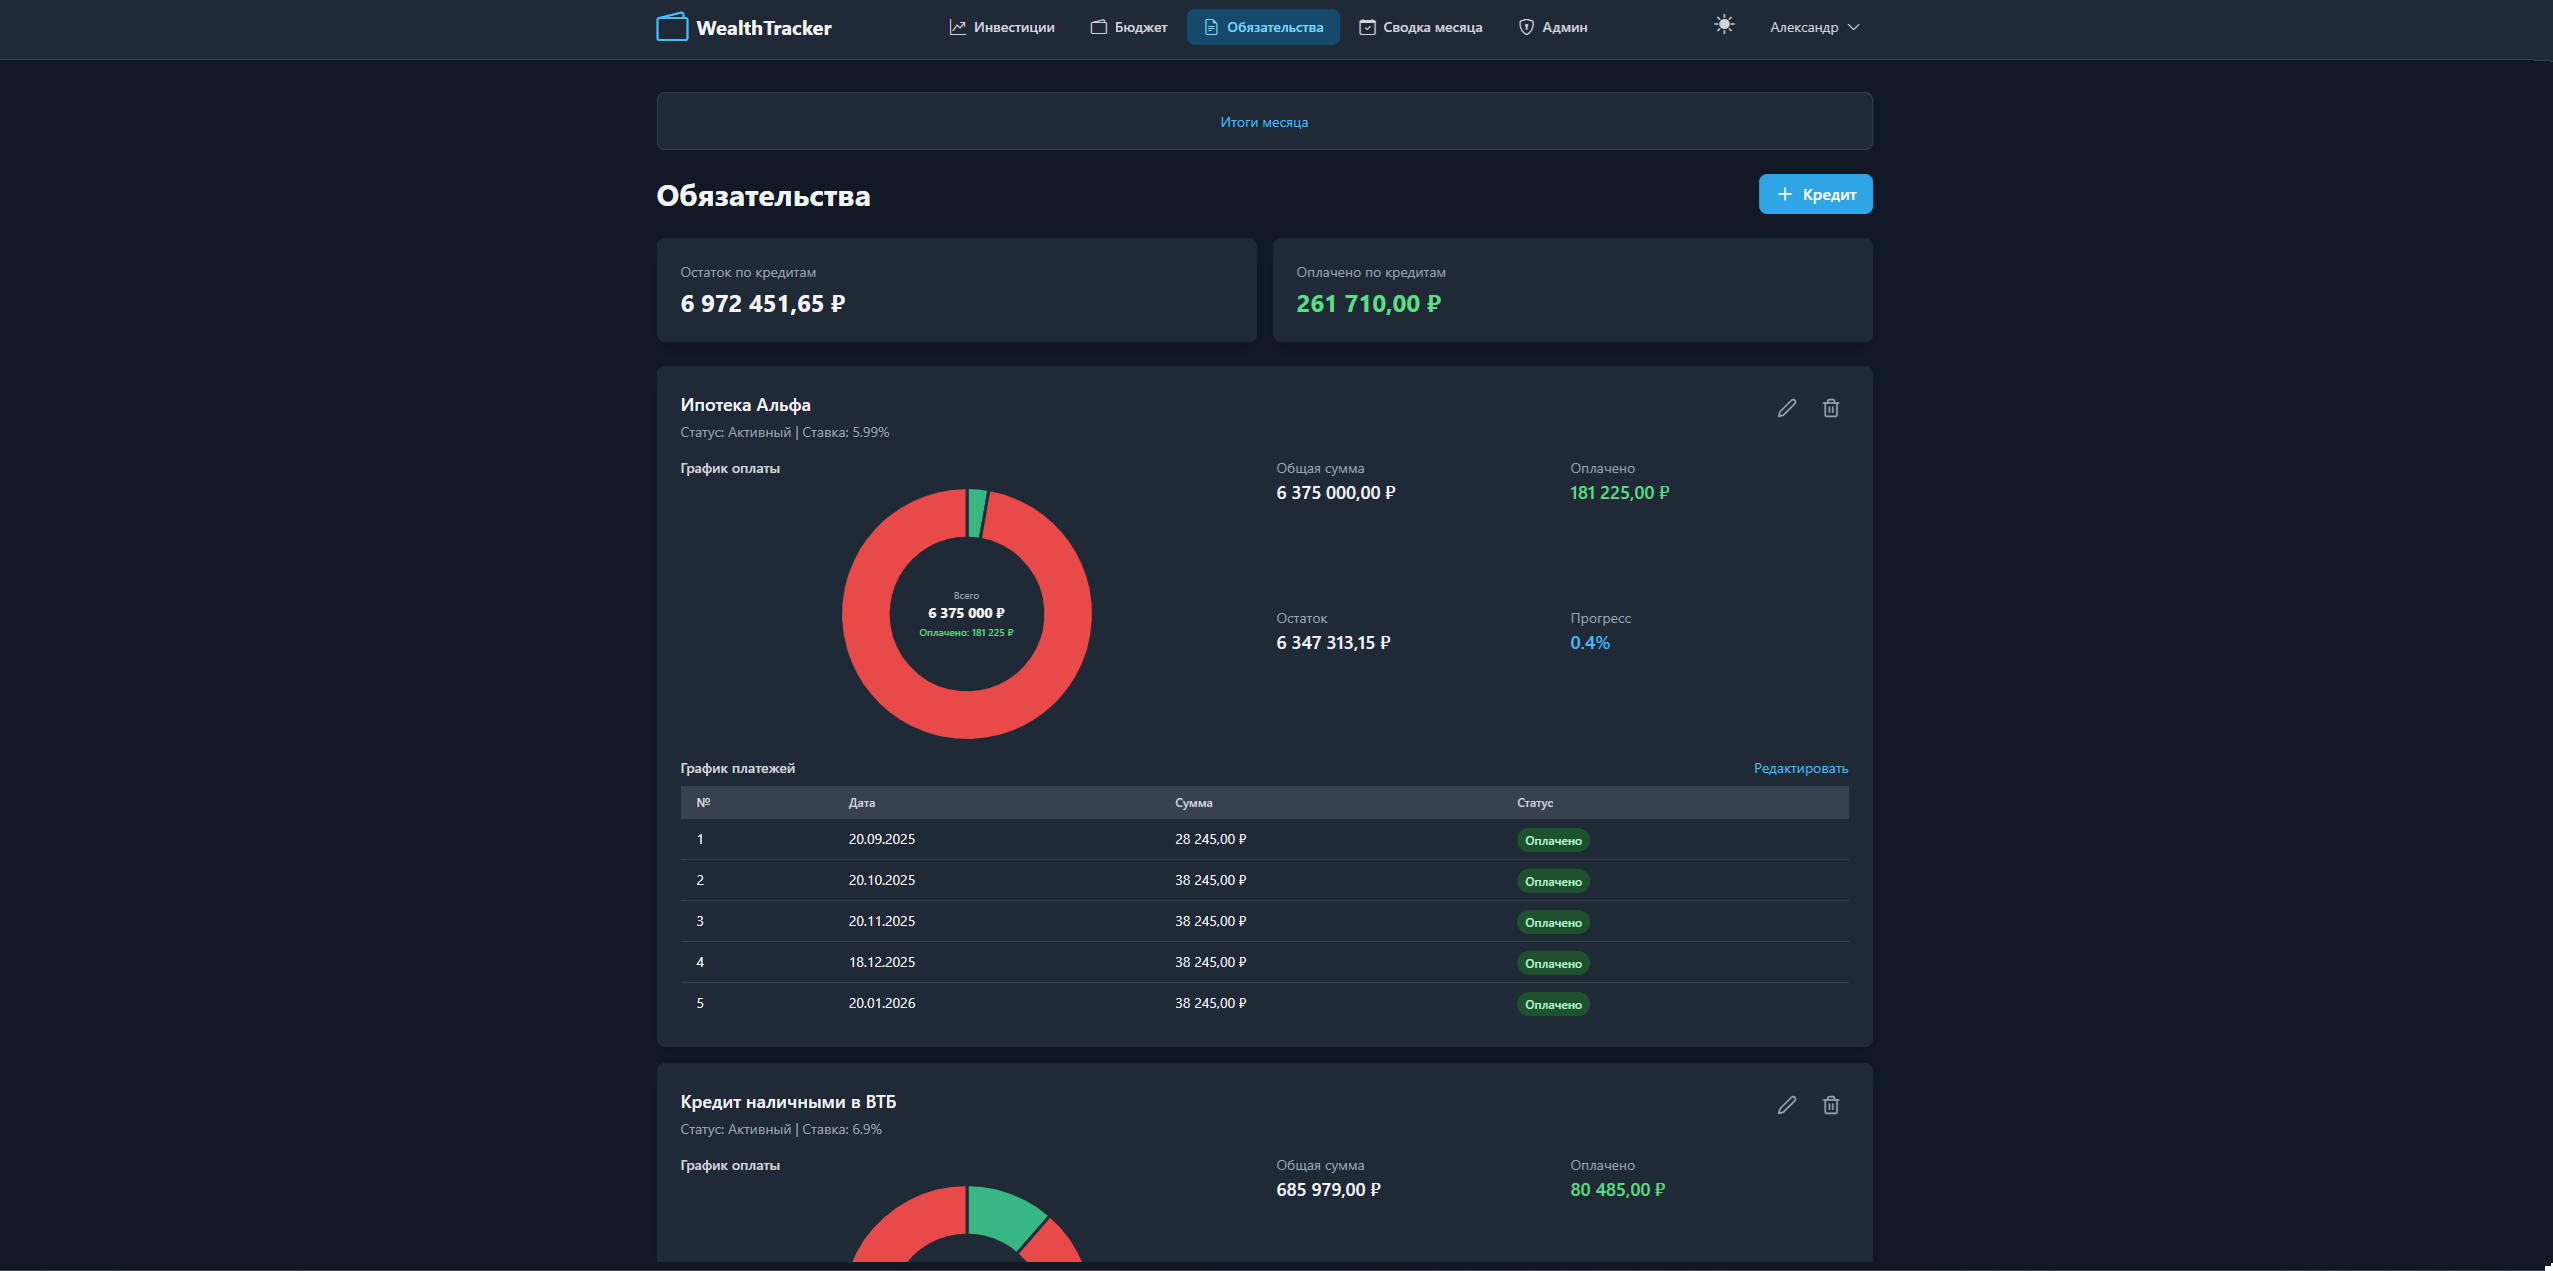This screenshot has width=2553, height=1271.
Task: Click Оплачено status badge for payment 1
Action: pyautogui.click(x=1552, y=841)
